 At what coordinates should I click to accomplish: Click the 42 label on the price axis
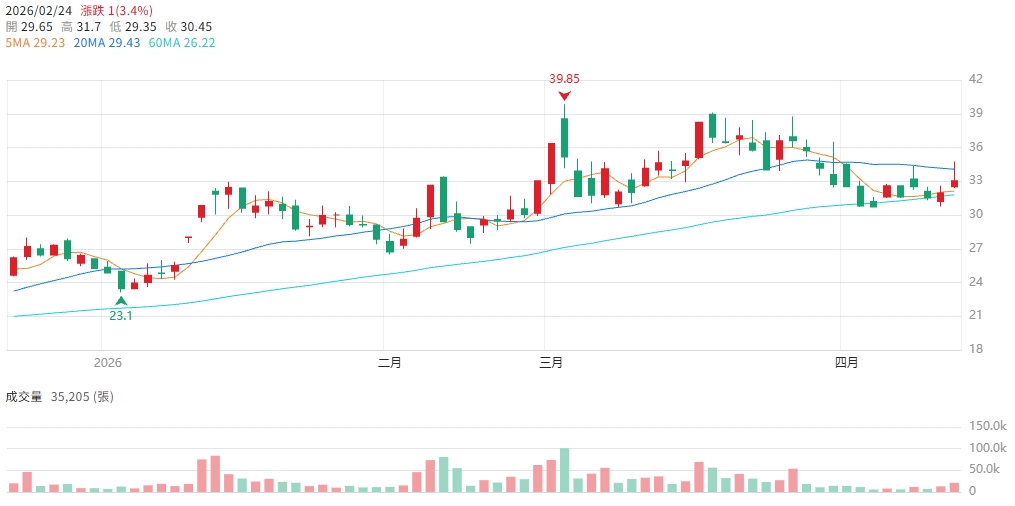[977, 79]
